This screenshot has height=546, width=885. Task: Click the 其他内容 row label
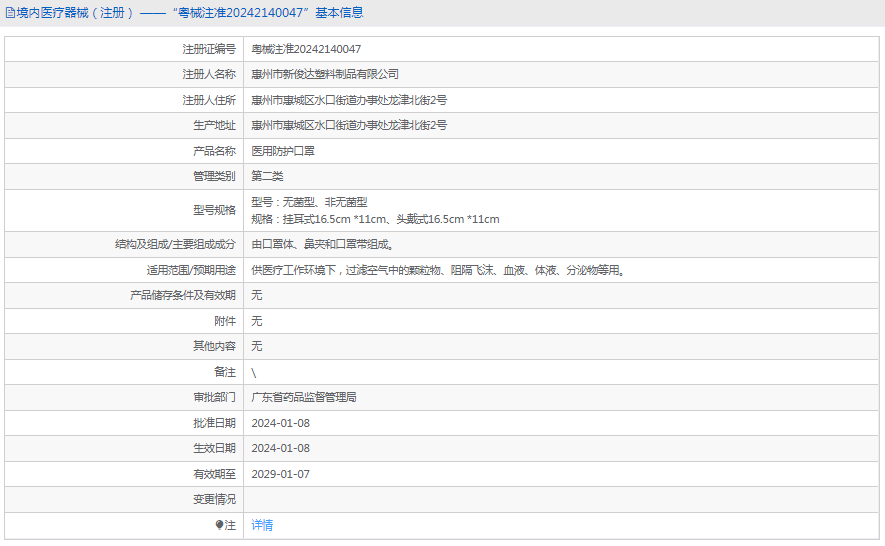(x=214, y=346)
